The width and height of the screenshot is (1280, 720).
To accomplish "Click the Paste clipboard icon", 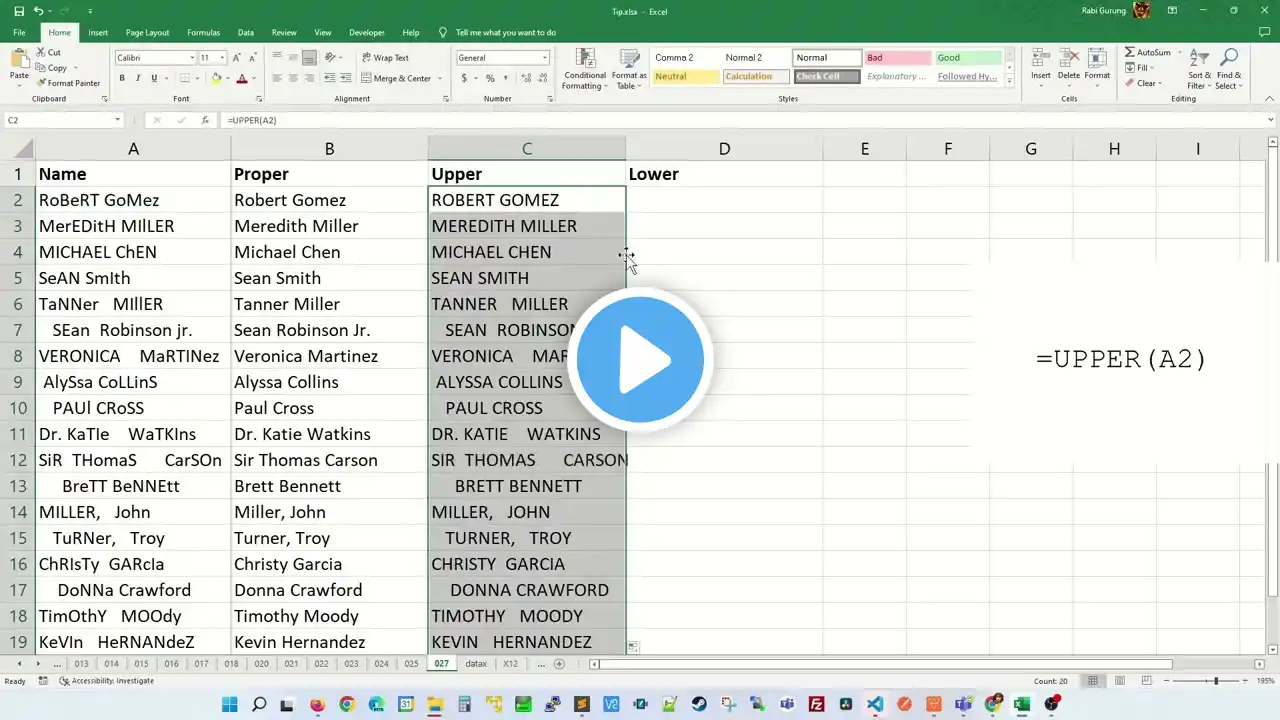I will [19, 56].
